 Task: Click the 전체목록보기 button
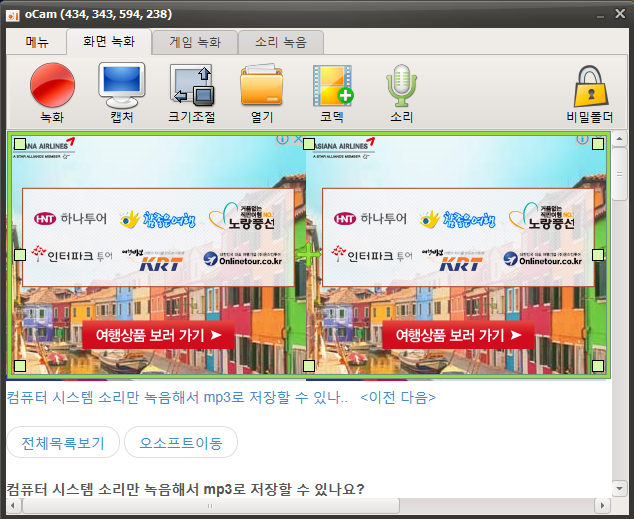63,443
